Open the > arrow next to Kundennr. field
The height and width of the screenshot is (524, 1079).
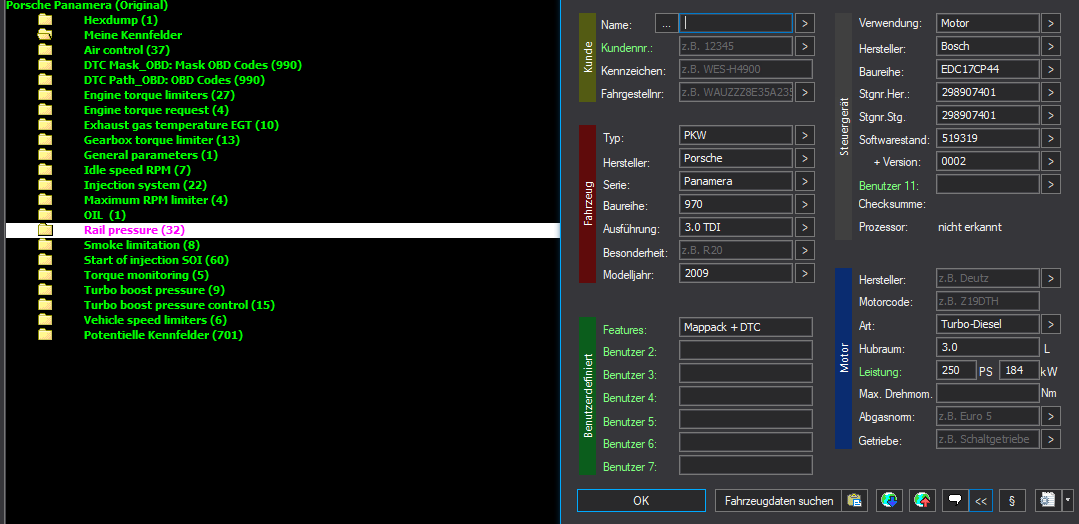tap(805, 46)
